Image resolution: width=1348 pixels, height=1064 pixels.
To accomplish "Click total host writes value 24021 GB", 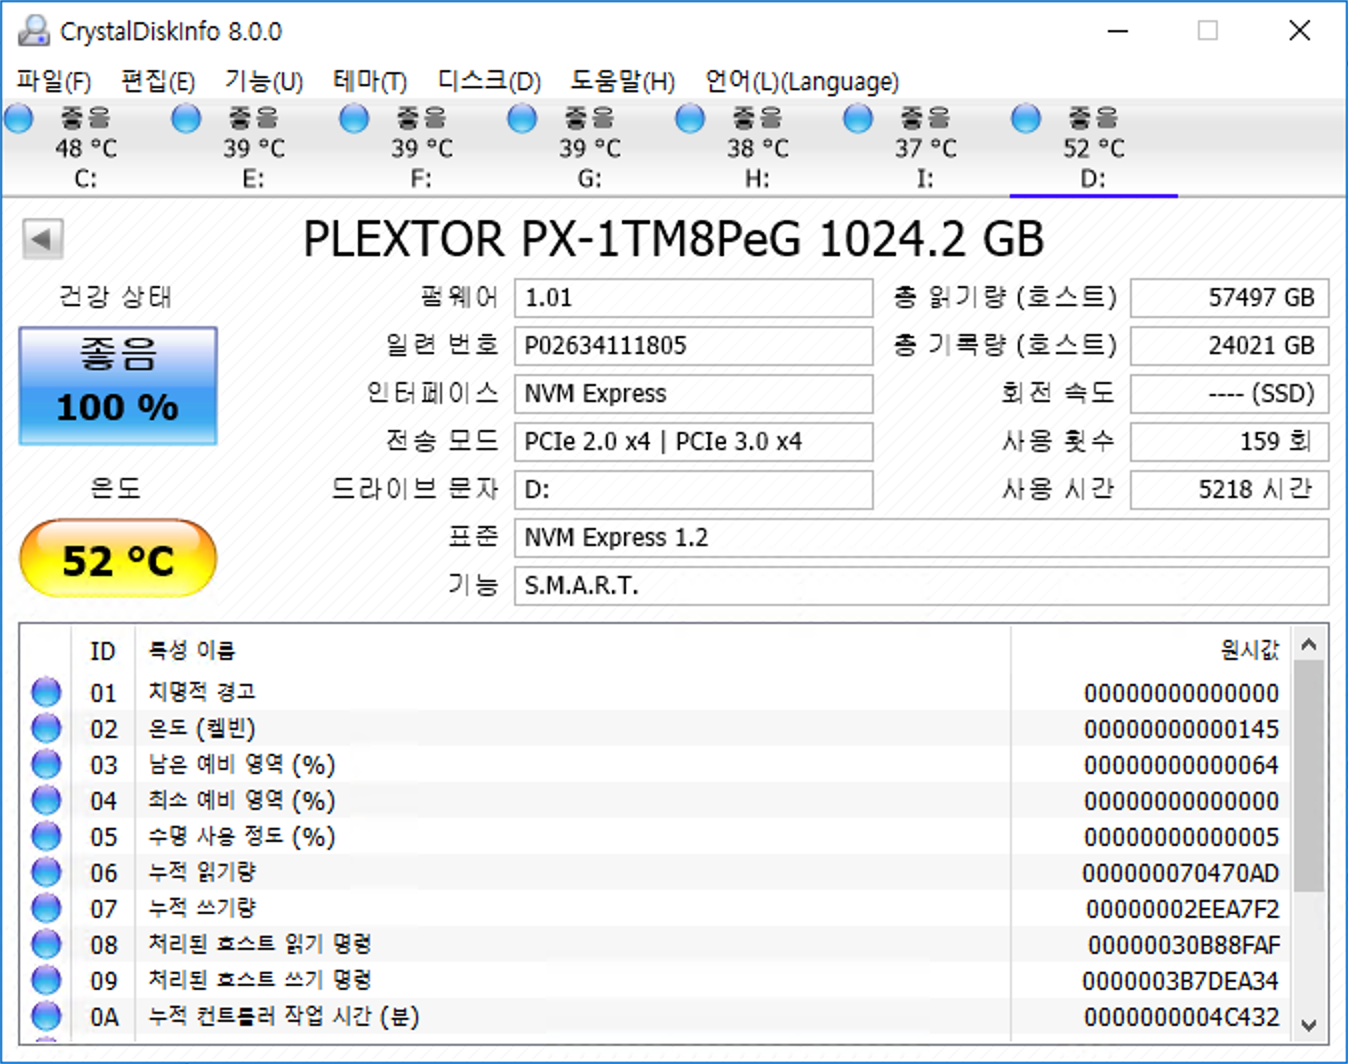I will (x=1230, y=346).
